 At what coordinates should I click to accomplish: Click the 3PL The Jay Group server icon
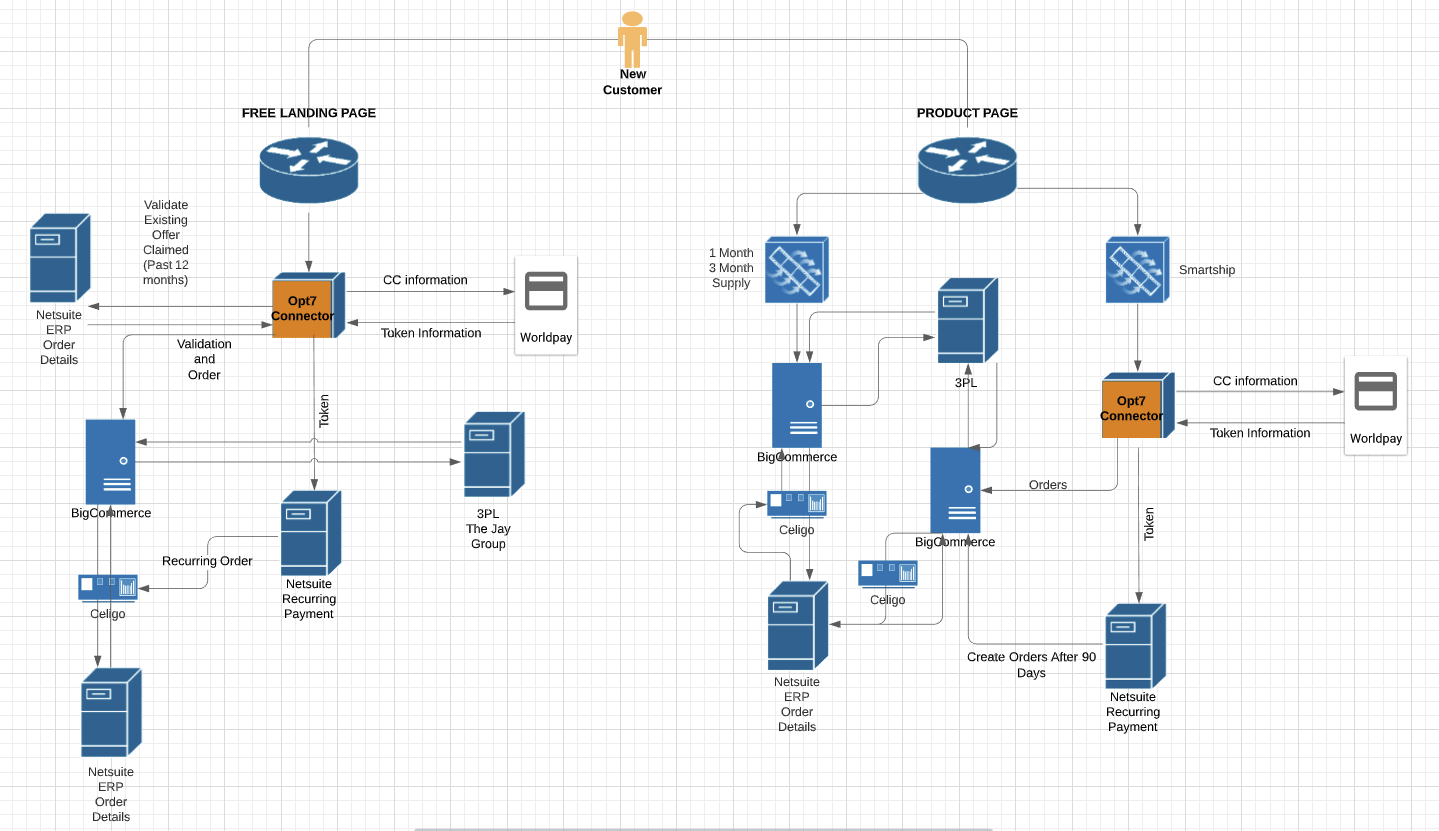point(494,455)
